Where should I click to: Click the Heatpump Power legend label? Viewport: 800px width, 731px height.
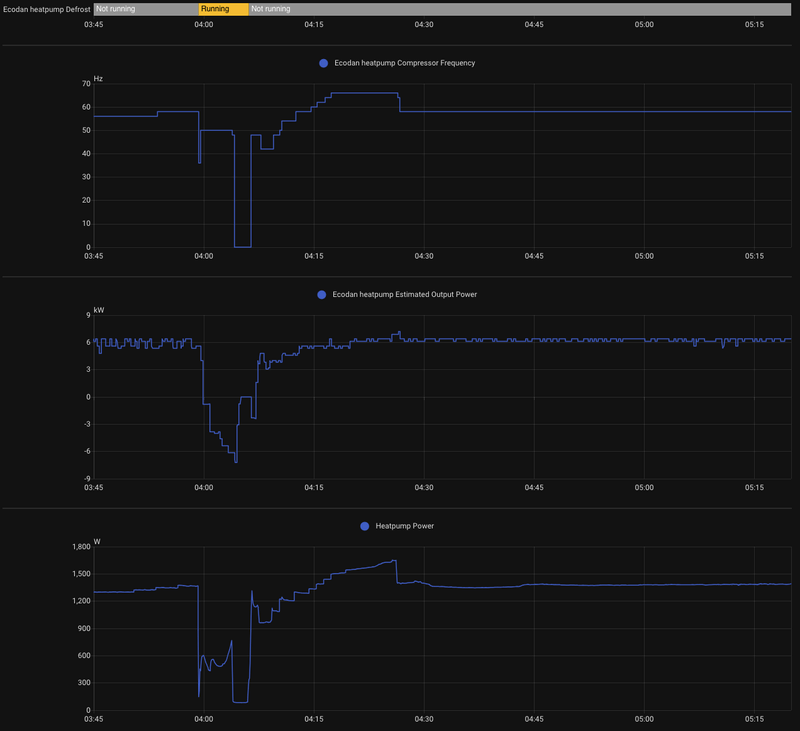[405, 526]
